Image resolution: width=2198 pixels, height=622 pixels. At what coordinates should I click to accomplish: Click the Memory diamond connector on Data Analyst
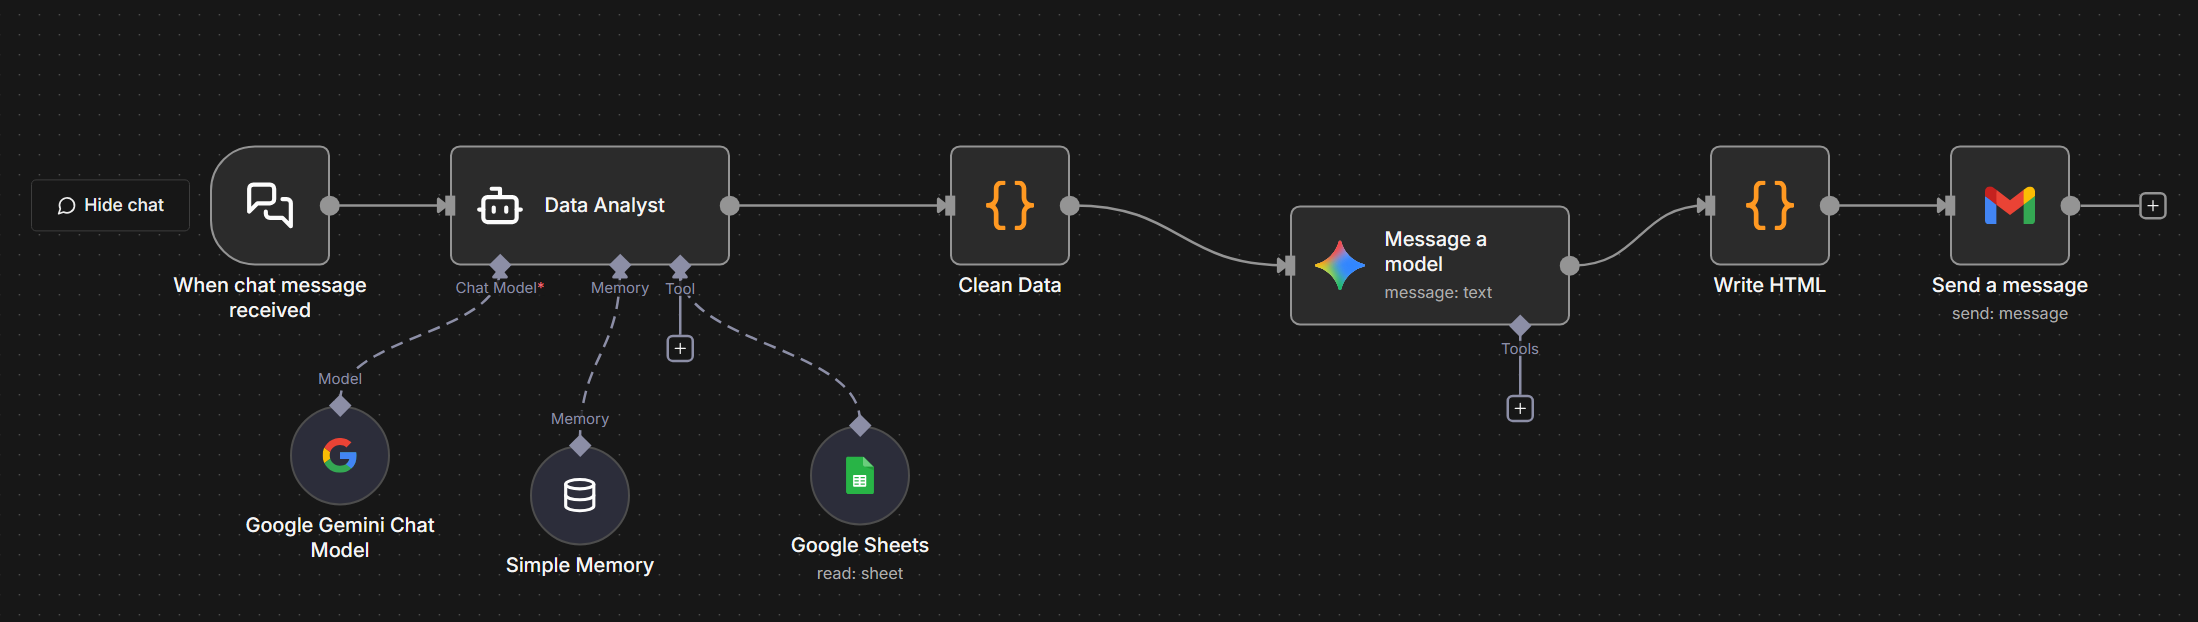click(x=620, y=266)
